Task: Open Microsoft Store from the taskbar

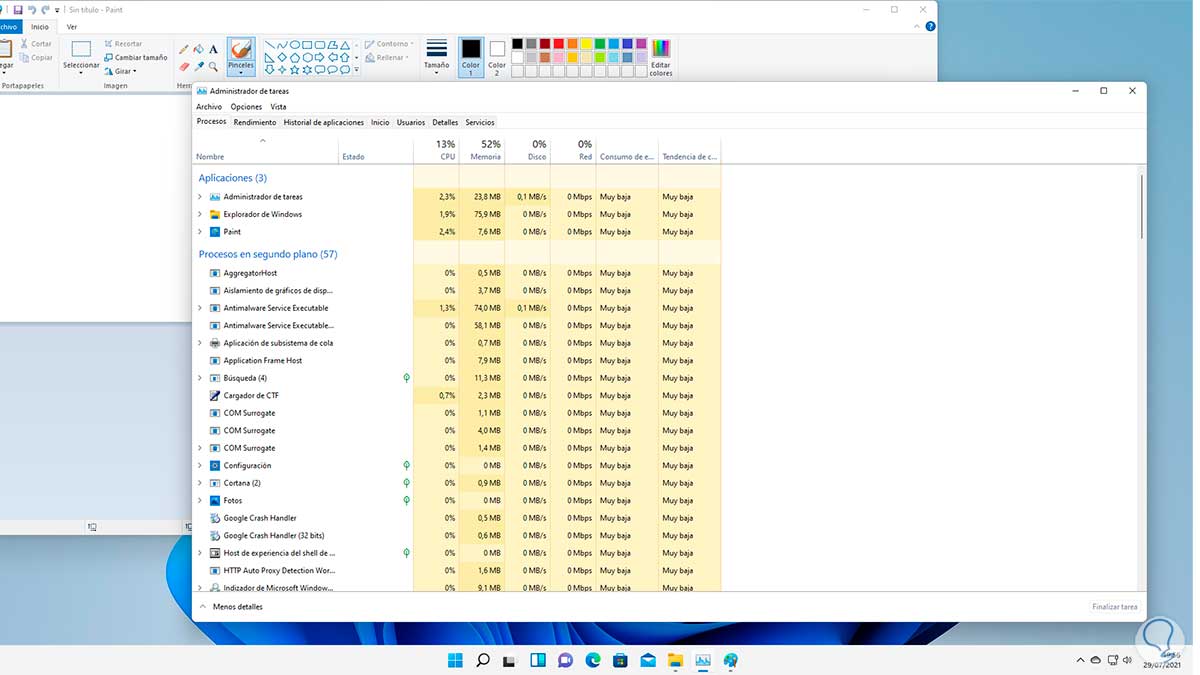Action: click(620, 660)
